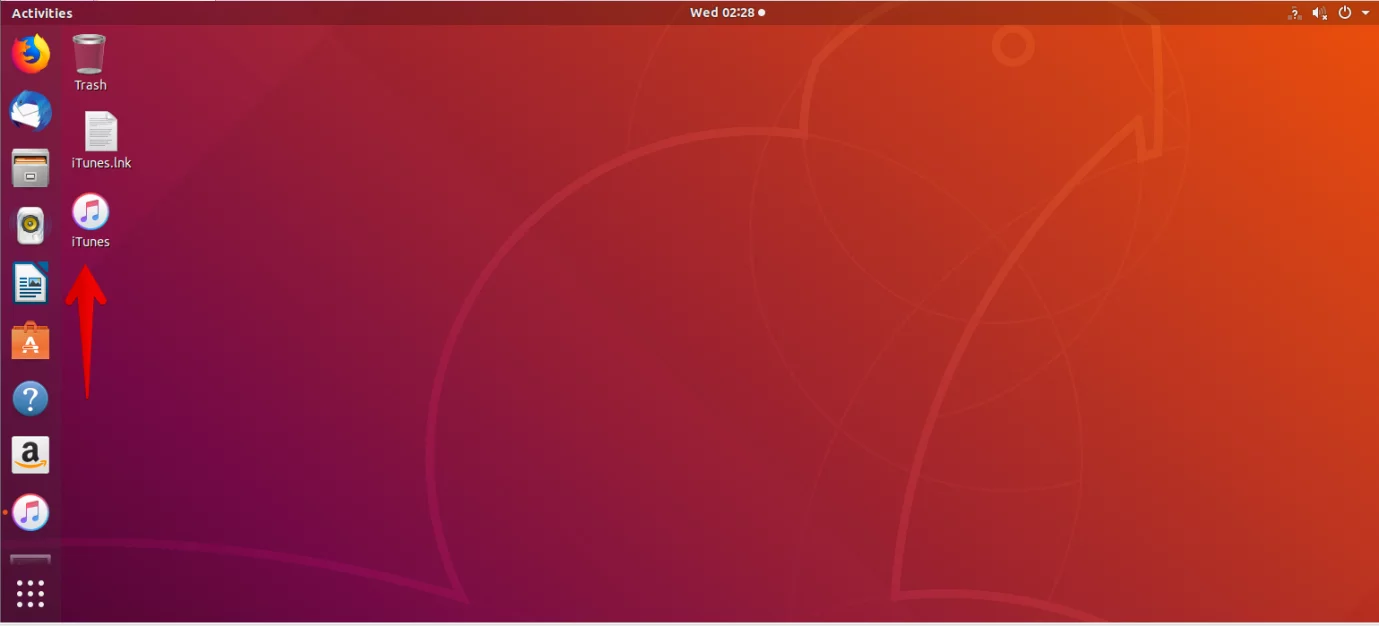Open the Files manager in dock

point(31,168)
